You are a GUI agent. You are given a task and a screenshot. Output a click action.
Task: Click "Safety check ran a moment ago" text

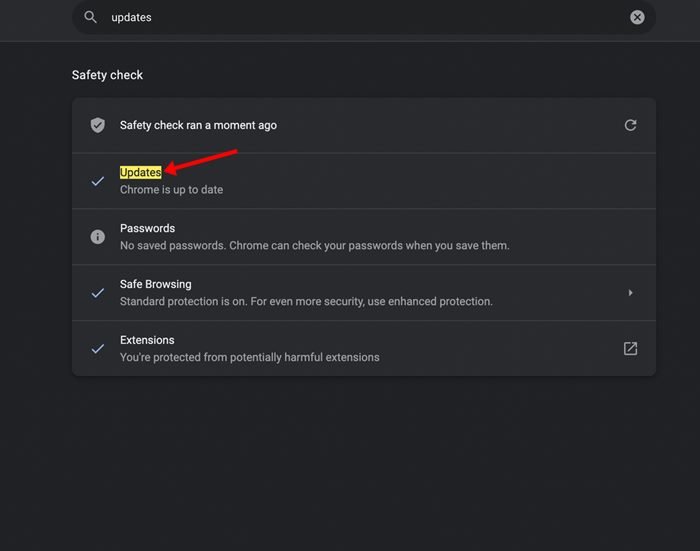pos(198,125)
